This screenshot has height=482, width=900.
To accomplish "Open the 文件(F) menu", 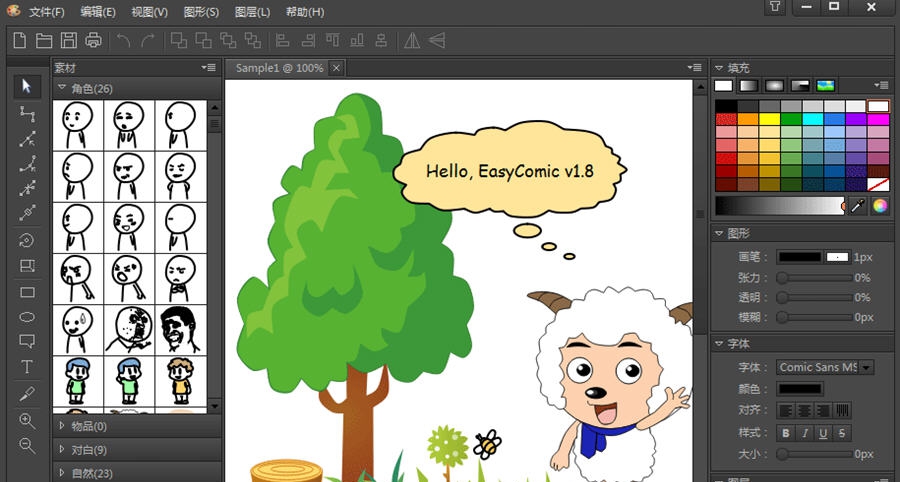I will (x=46, y=12).
